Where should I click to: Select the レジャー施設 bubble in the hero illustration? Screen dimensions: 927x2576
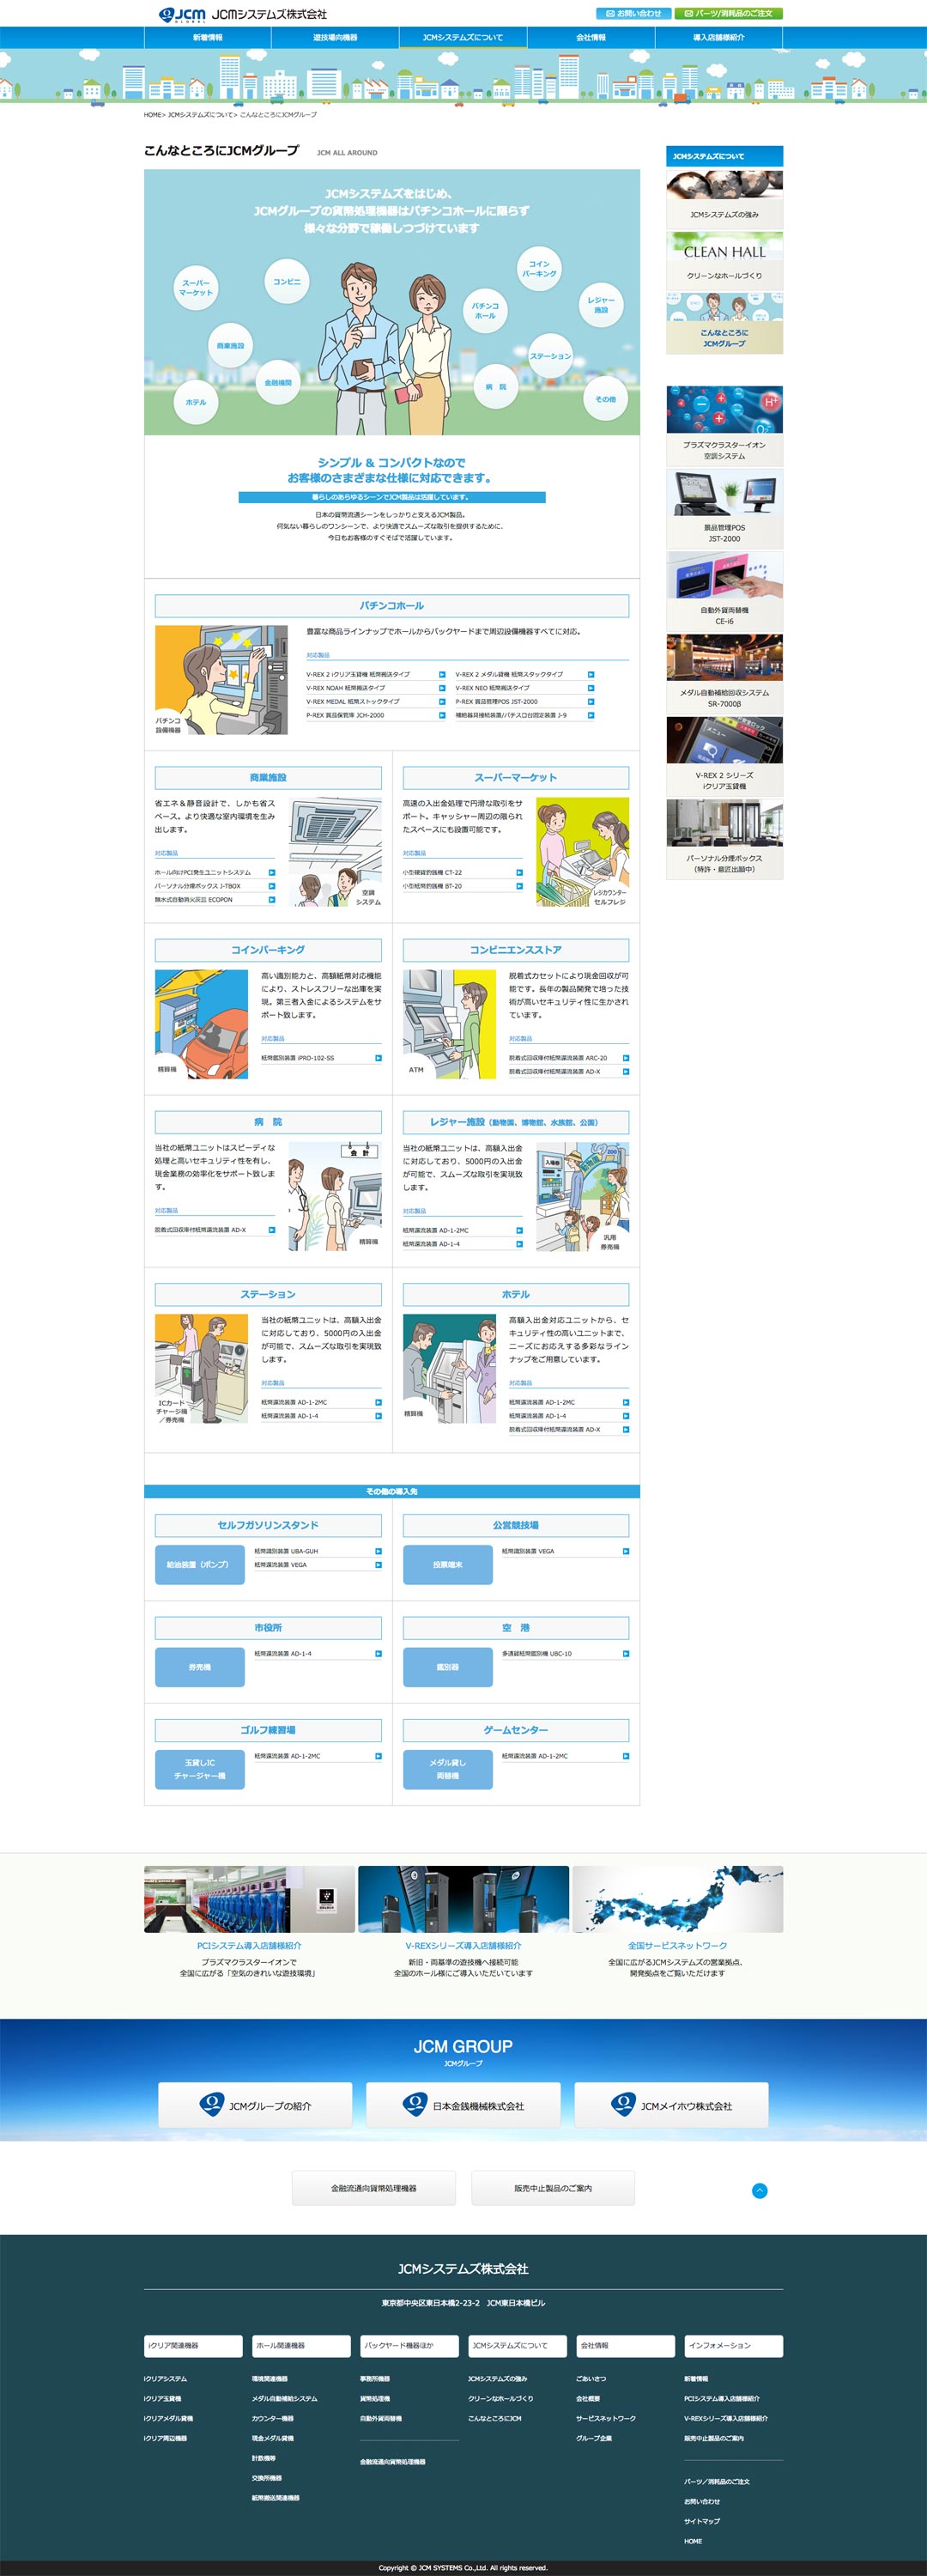(x=601, y=305)
